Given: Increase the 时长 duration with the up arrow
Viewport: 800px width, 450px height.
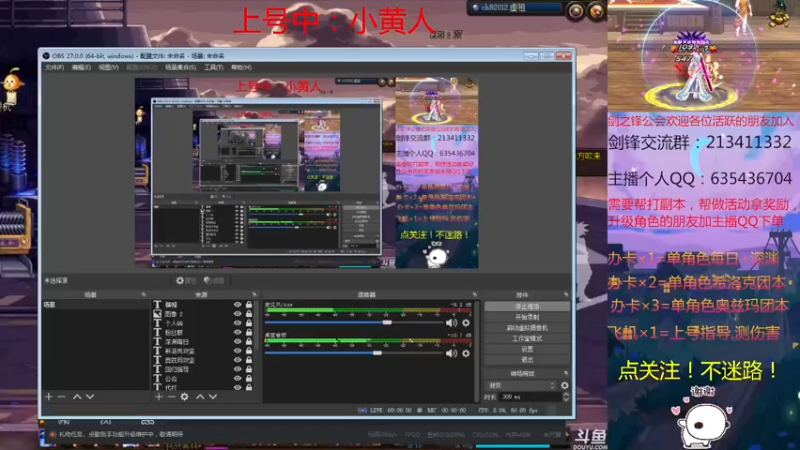Looking at the screenshot, I should 565,394.
